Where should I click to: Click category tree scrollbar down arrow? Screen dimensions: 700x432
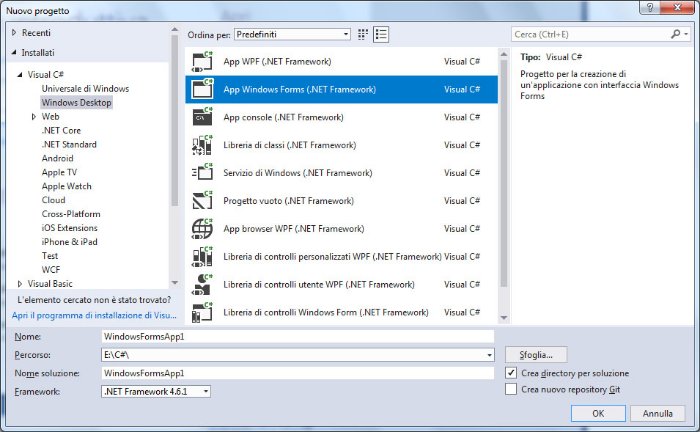point(175,283)
